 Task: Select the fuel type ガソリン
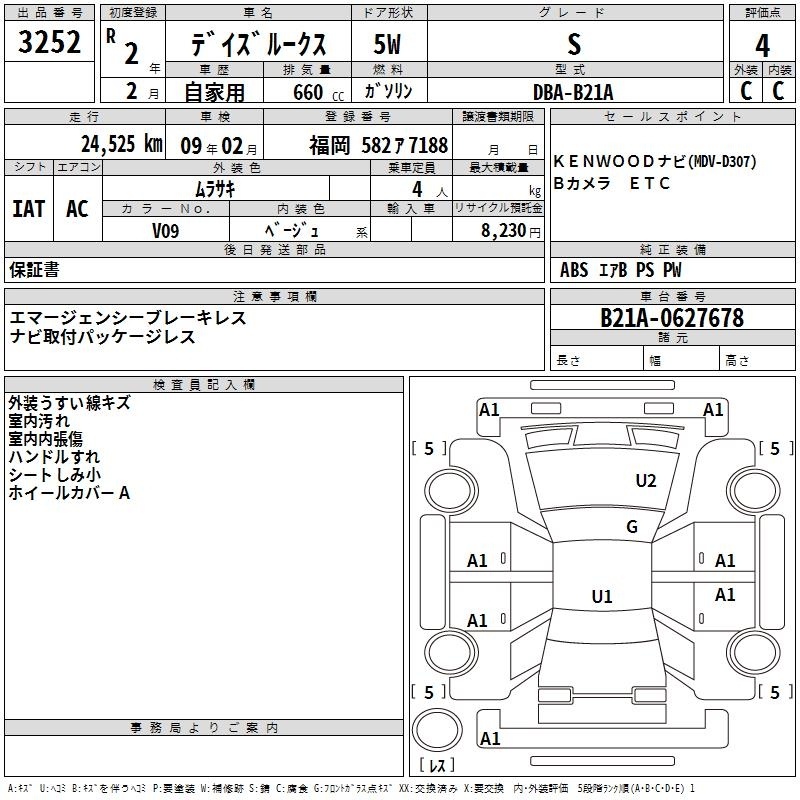[x=388, y=91]
